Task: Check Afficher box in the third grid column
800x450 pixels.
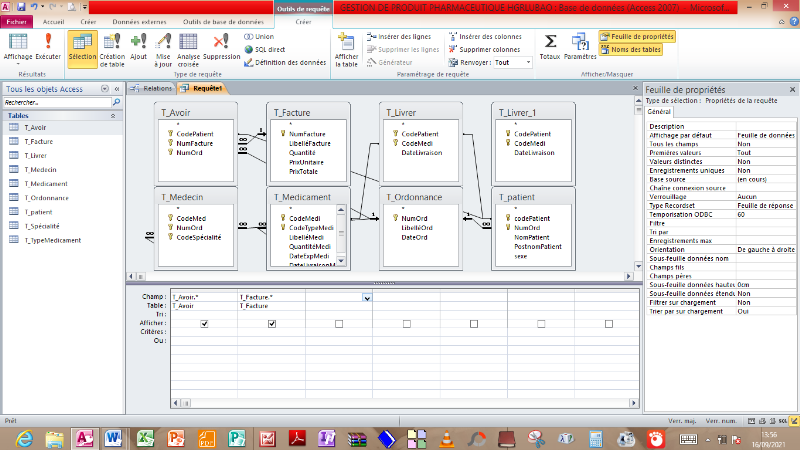Action: click(x=339, y=324)
